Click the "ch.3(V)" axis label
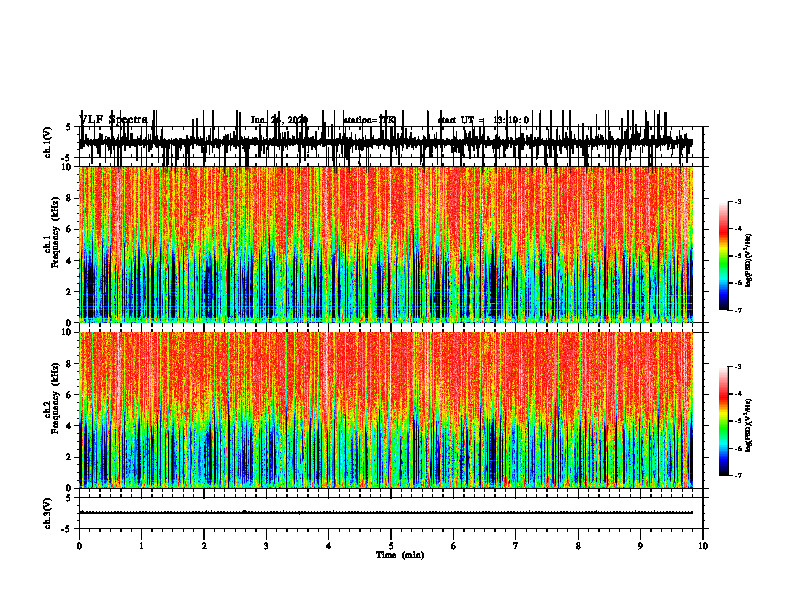This screenshot has height=612, width=792. [48, 513]
